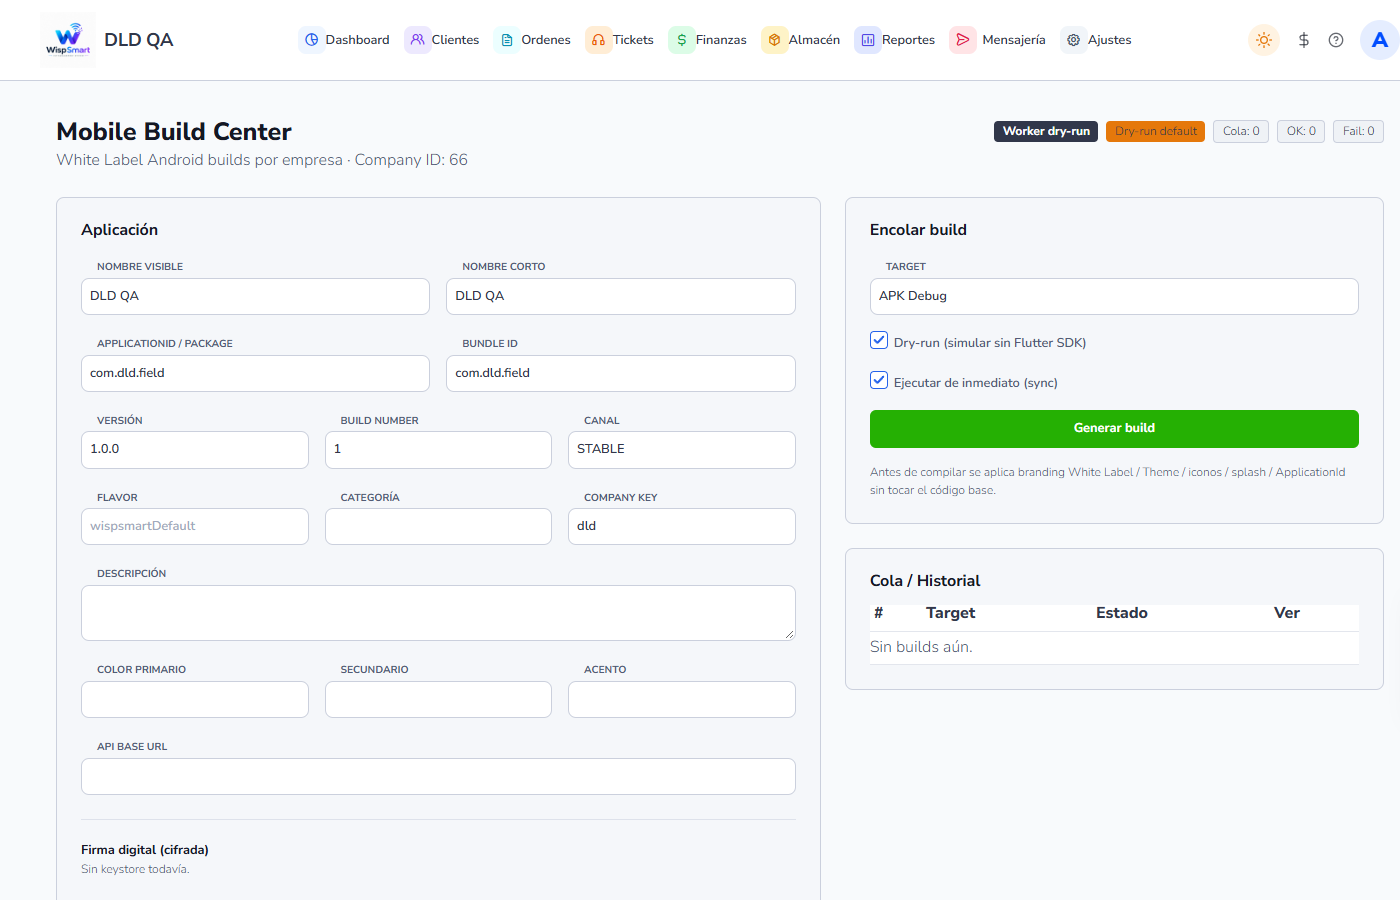
Task: Click the Fail: 0 badge
Action: coord(1358,131)
